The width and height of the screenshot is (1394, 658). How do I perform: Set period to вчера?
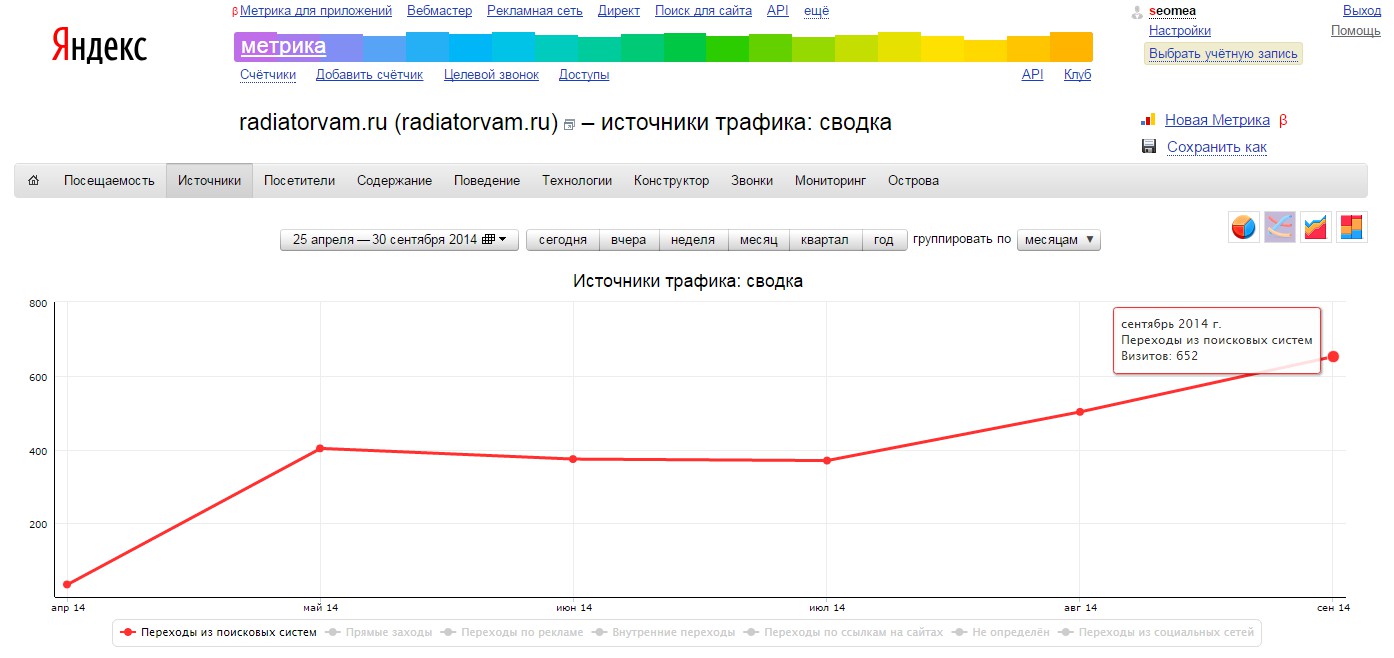pyautogui.click(x=629, y=240)
